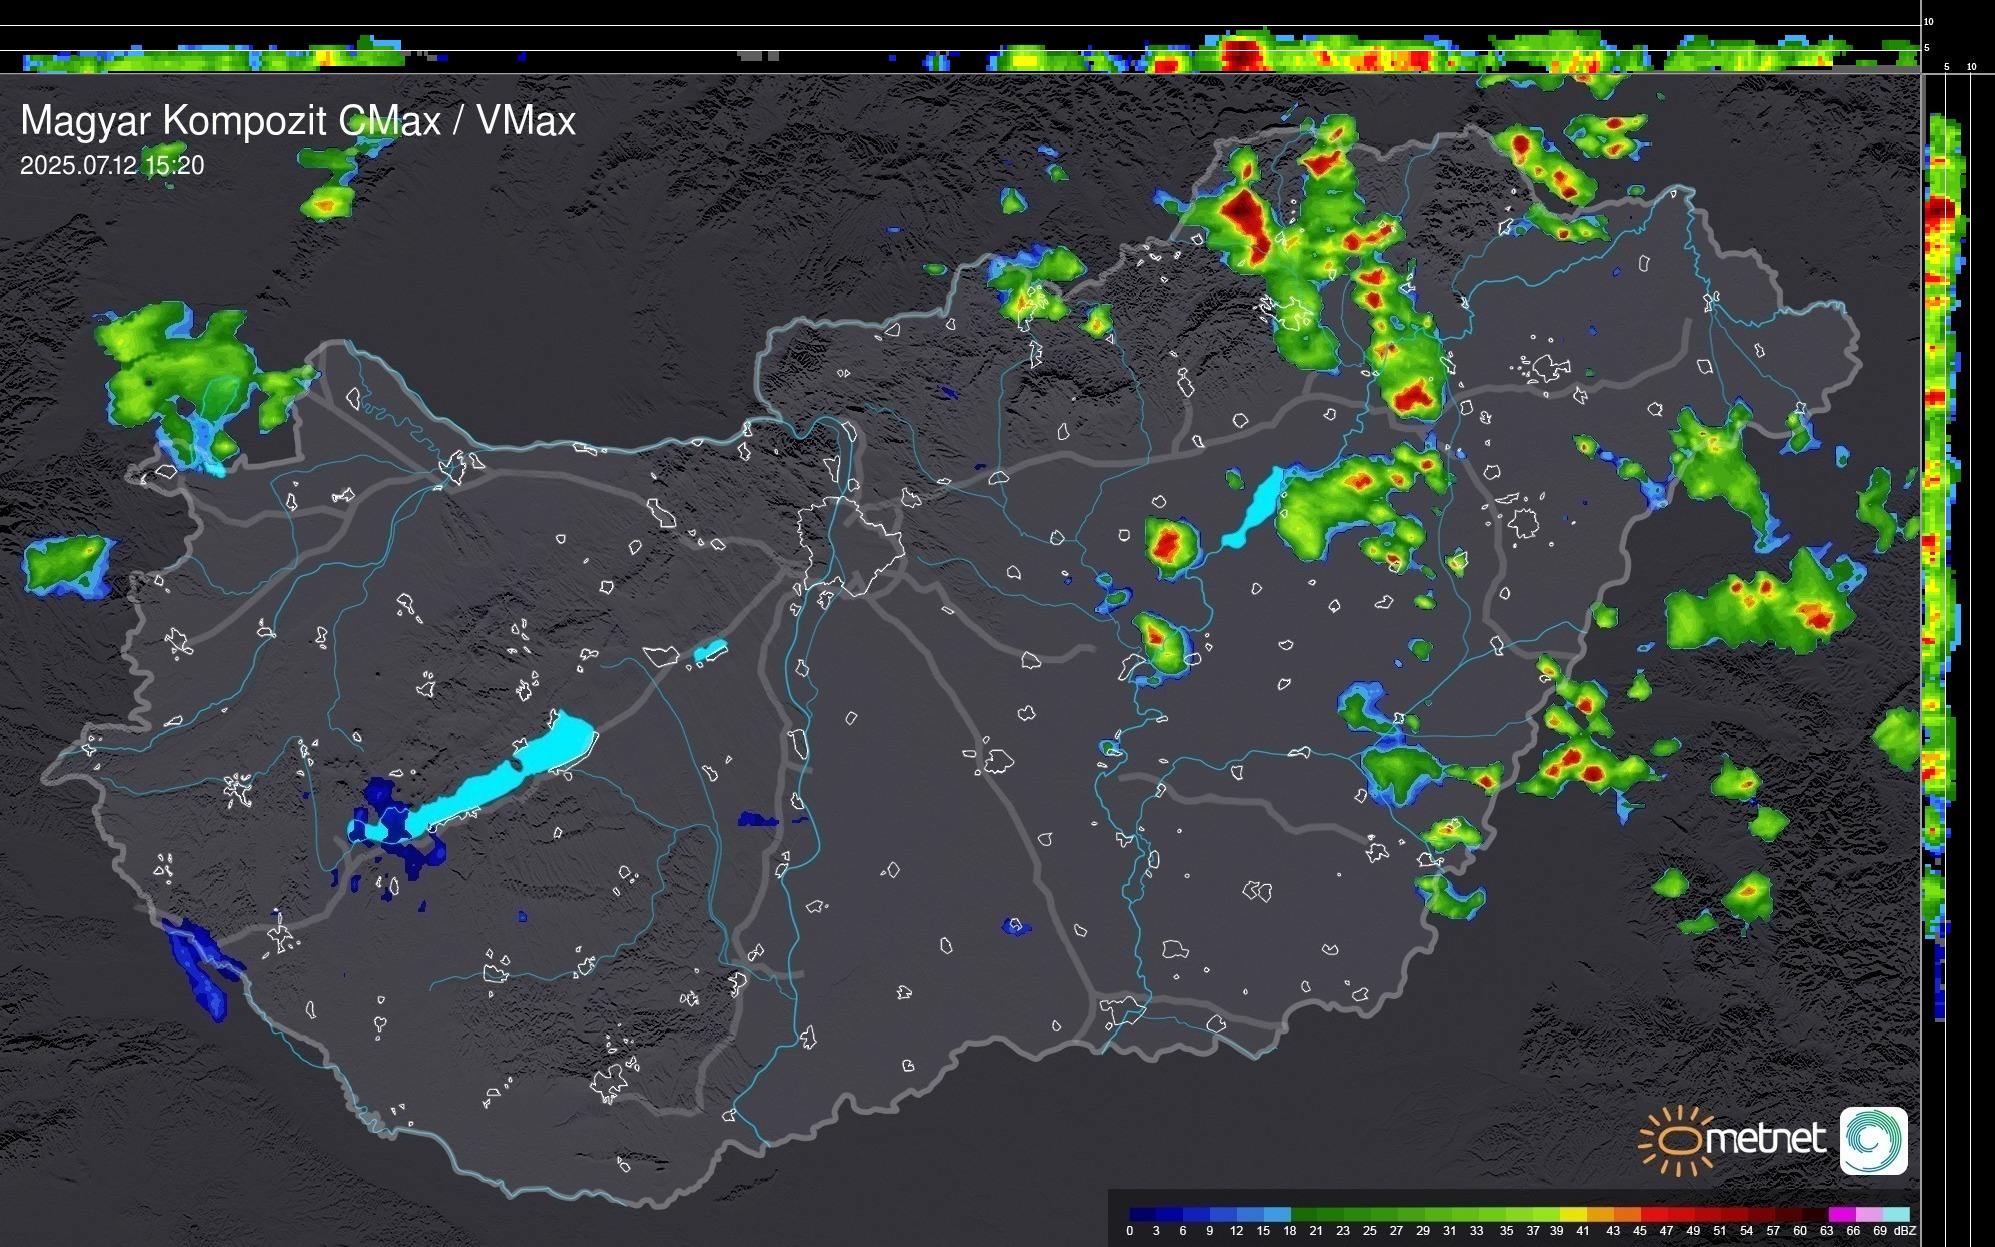This screenshot has height=1247, width=1995.
Task: Select the cyan 69 dBZ legend swatch
Action: click(1895, 1214)
